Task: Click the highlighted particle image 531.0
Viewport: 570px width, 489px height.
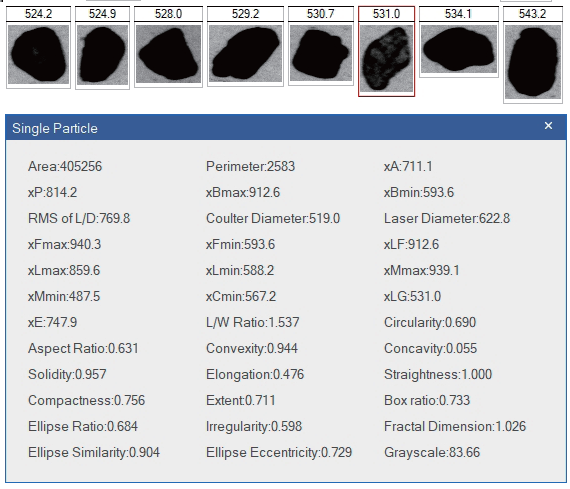Action: (386, 58)
